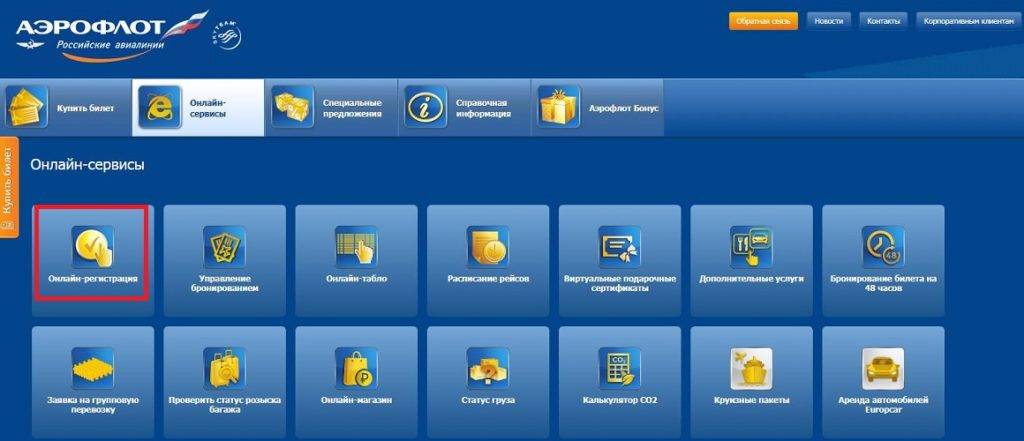Go to Справочная информация tab
This screenshot has height=441, width=1024.
click(x=464, y=108)
